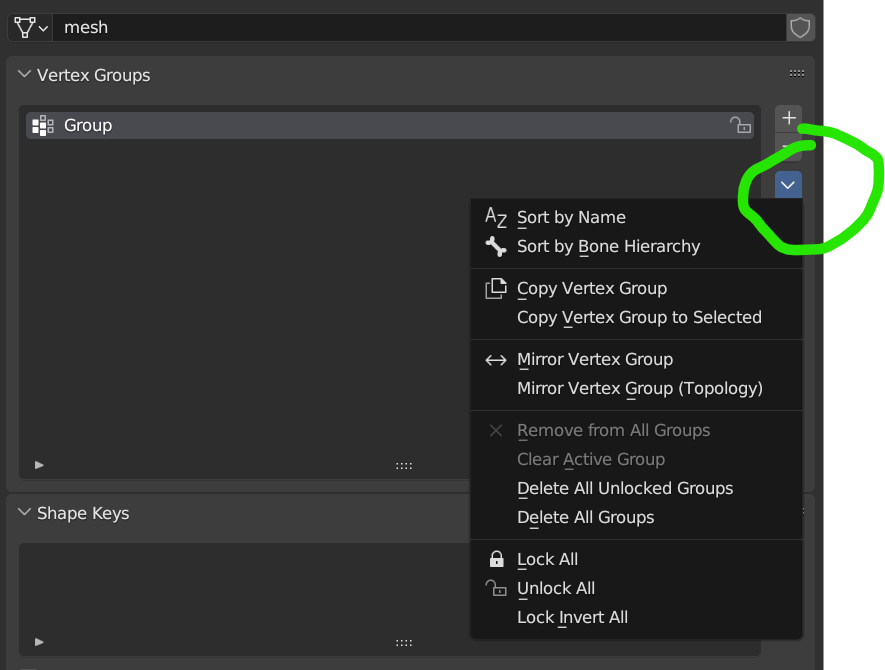Expand the vertex group list filter triangle

pyautogui.click(x=39, y=465)
